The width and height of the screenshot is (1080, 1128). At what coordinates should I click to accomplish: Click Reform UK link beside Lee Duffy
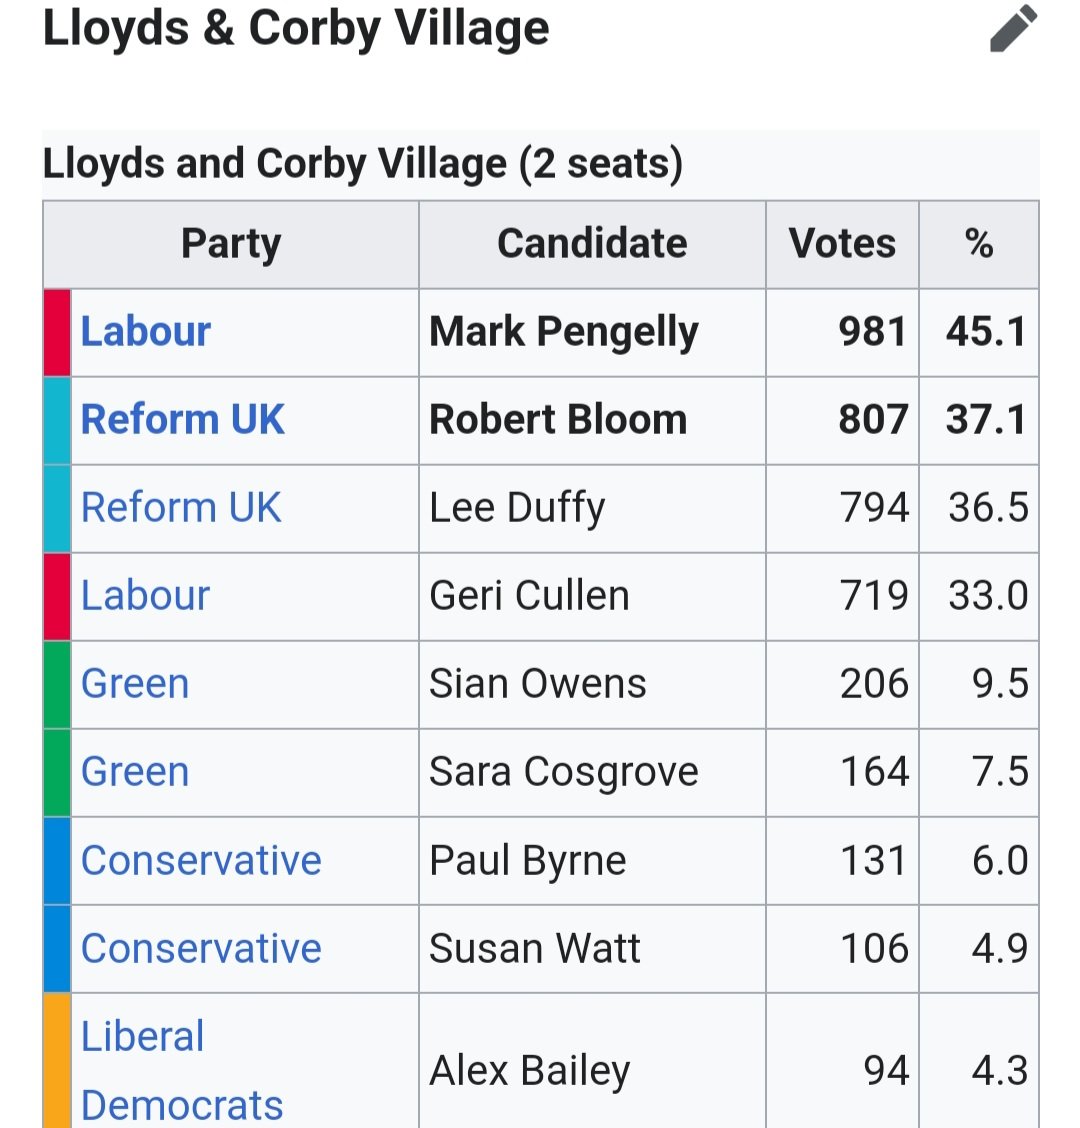181,507
